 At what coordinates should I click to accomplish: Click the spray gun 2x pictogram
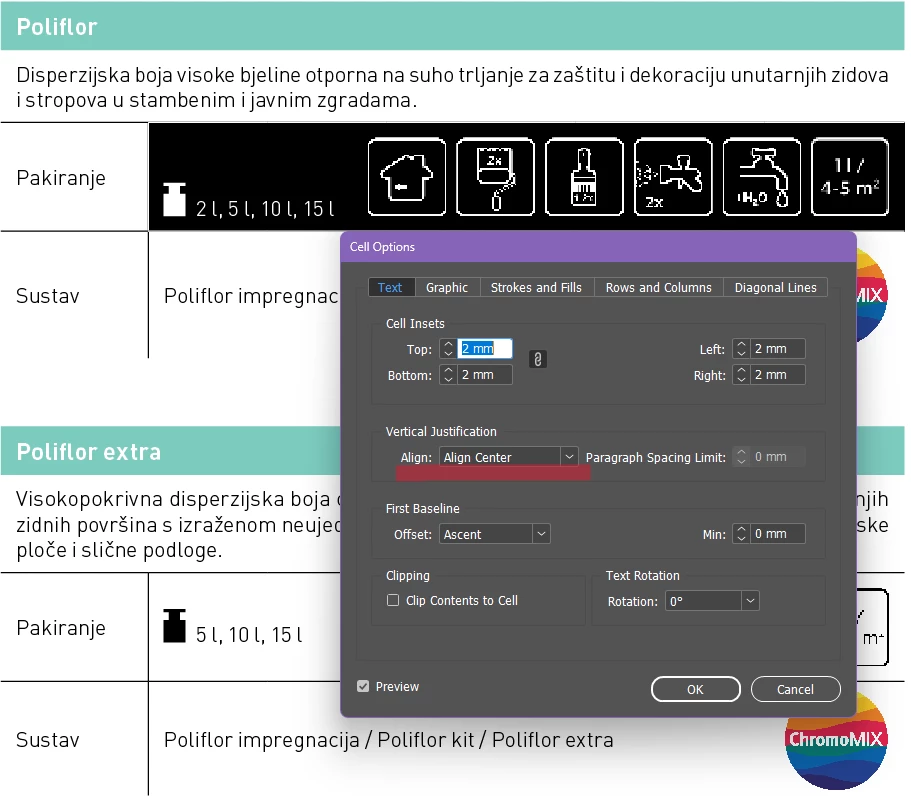673,177
